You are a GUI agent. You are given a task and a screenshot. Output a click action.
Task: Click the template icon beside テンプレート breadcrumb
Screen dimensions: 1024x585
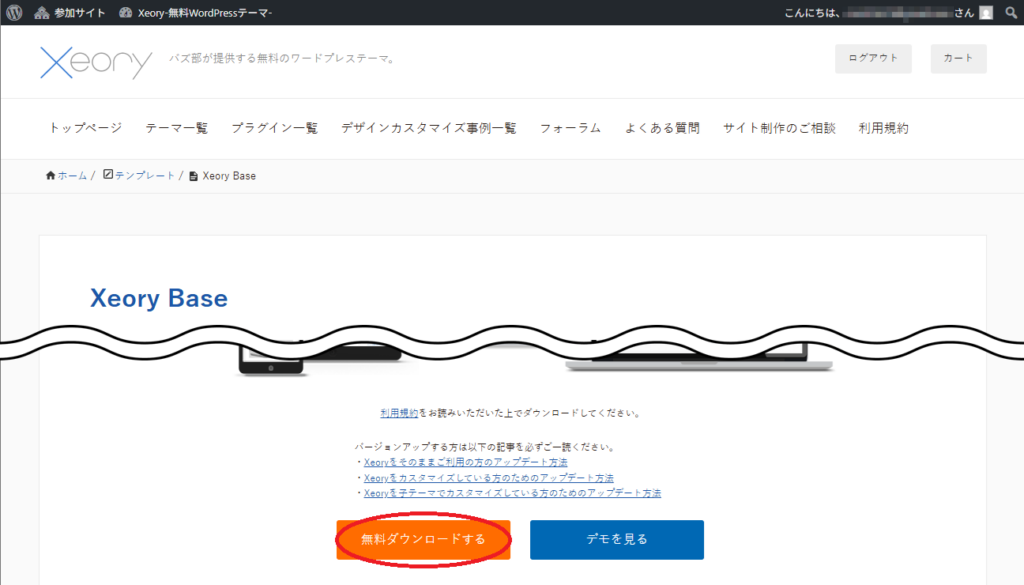click(109, 175)
